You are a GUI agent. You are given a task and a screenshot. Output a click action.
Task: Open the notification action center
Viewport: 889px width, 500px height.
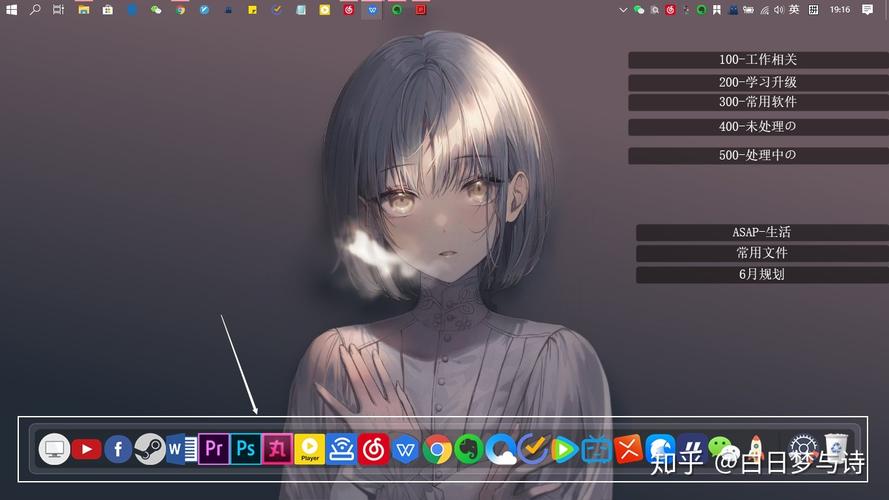[x=867, y=10]
